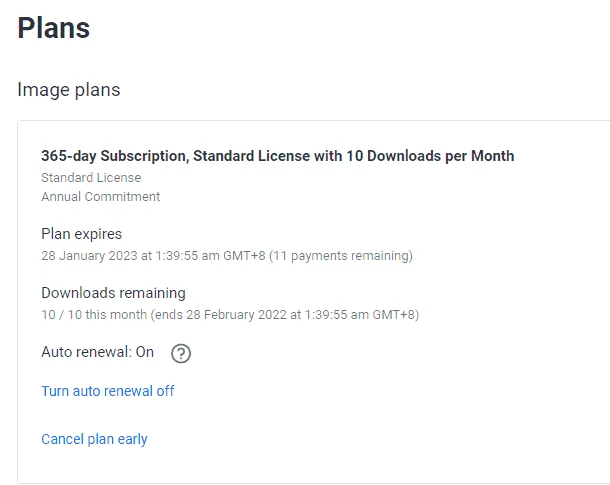Click the 365-day Subscription plan title
The image size is (610, 485).
pyautogui.click(x=278, y=156)
